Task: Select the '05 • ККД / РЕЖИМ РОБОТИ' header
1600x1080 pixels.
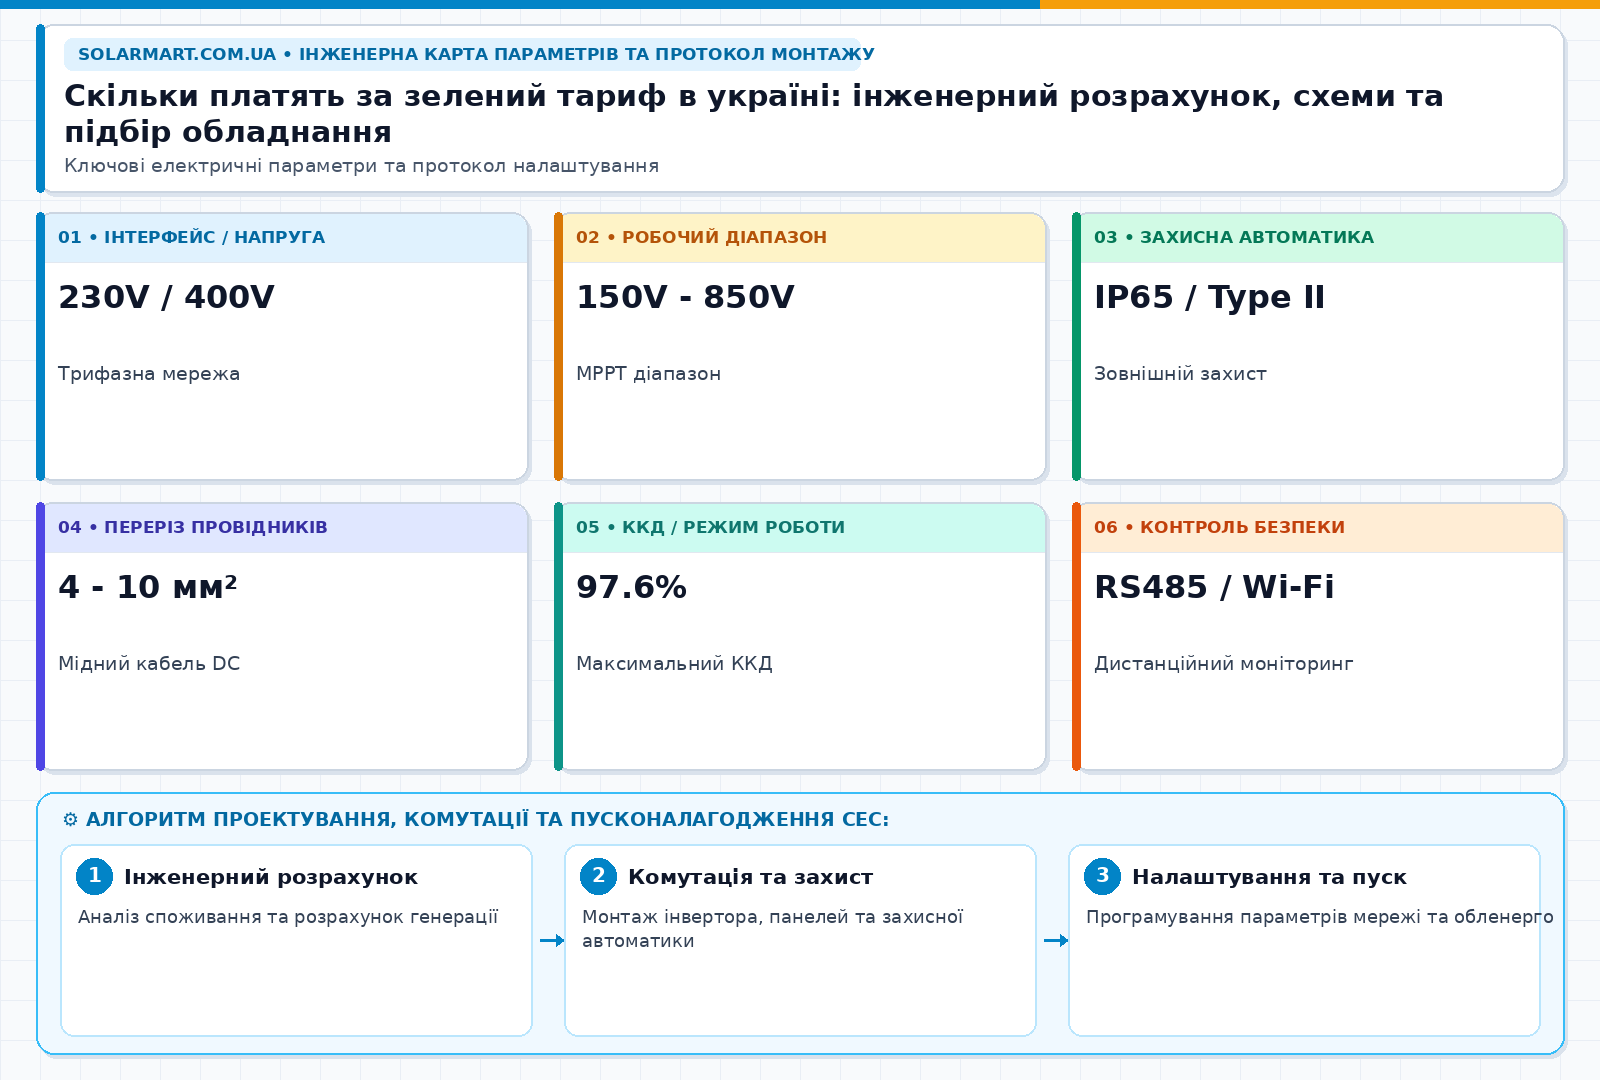Action: [x=804, y=528]
